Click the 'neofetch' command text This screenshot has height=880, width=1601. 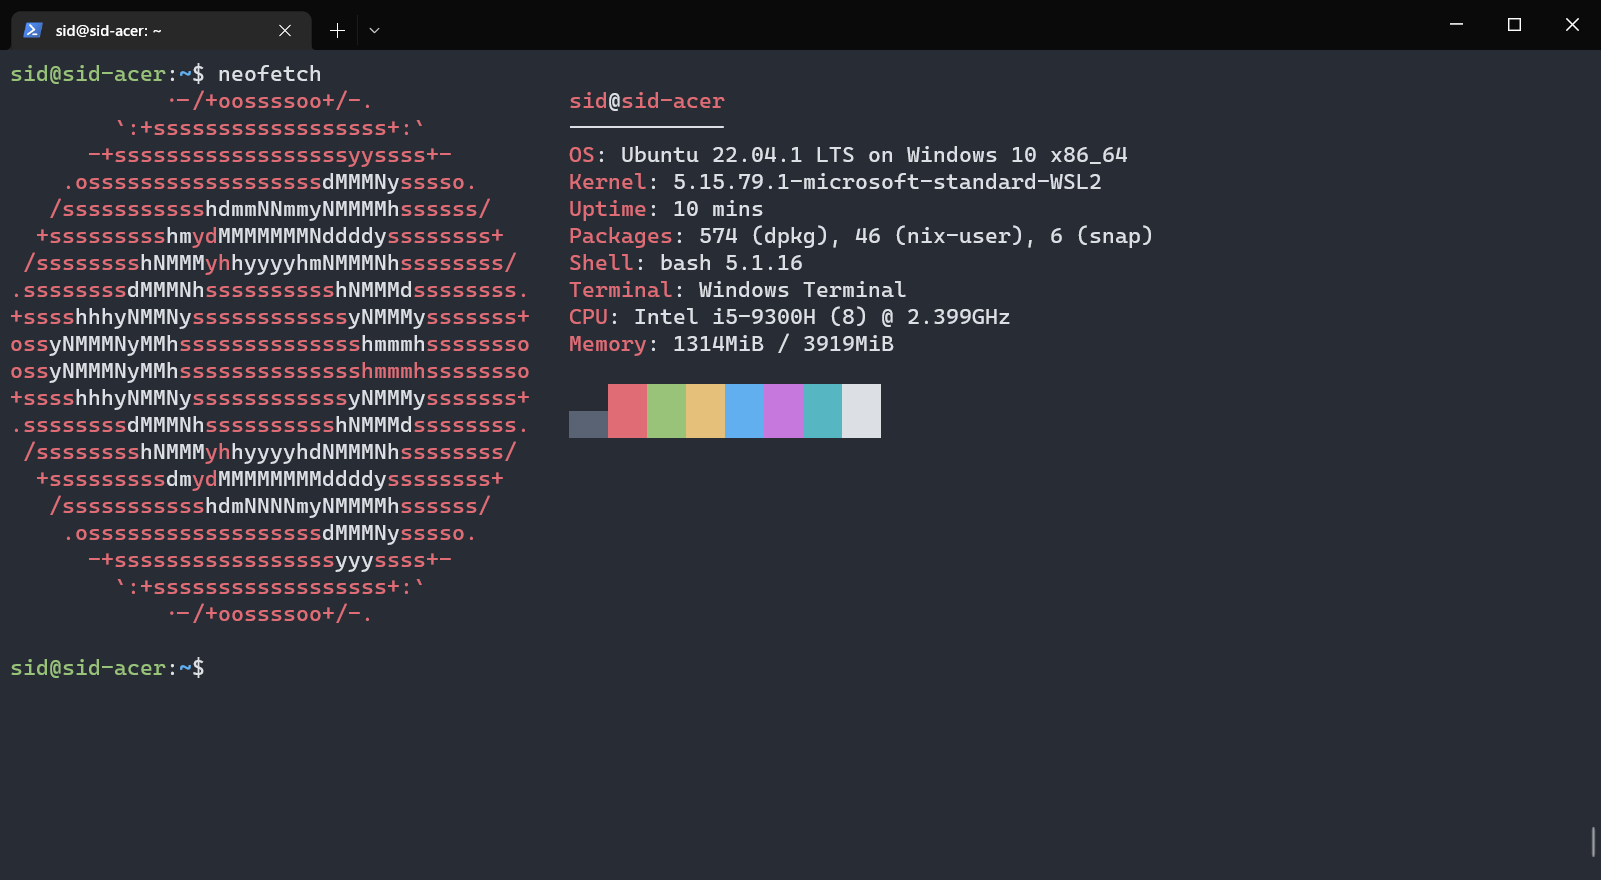coord(270,74)
